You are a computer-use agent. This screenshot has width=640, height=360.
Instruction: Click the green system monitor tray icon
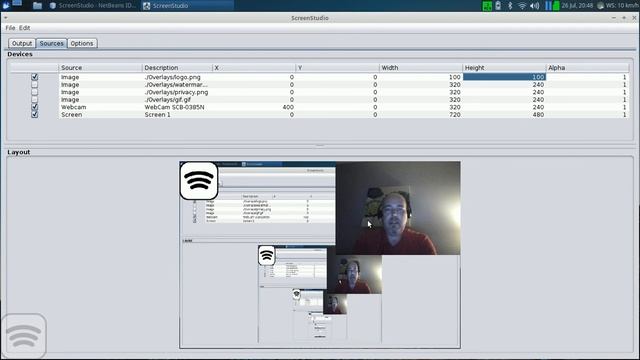[487, 6]
